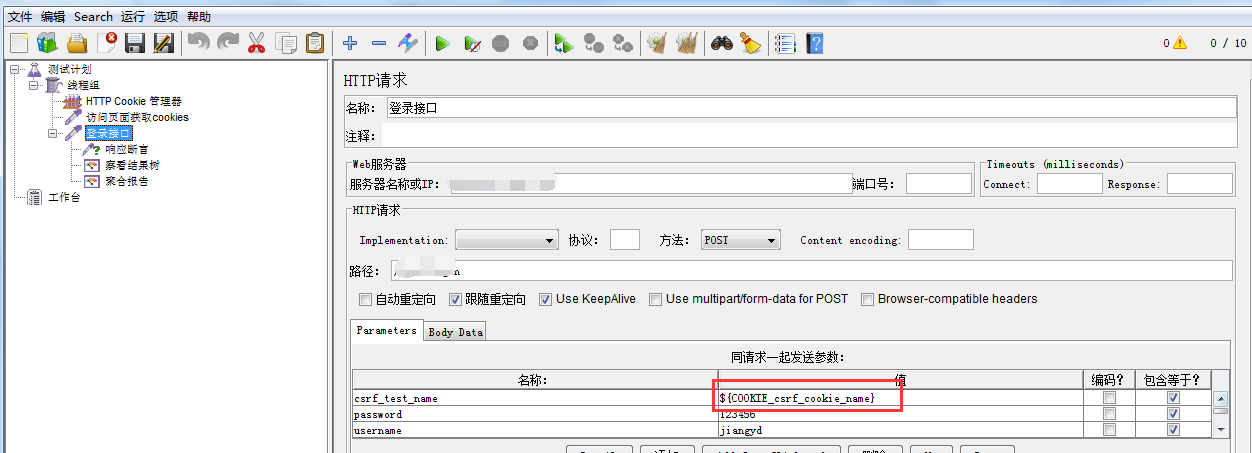
Task: Click the 端口号 input field
Action: [x=938, y=183]
